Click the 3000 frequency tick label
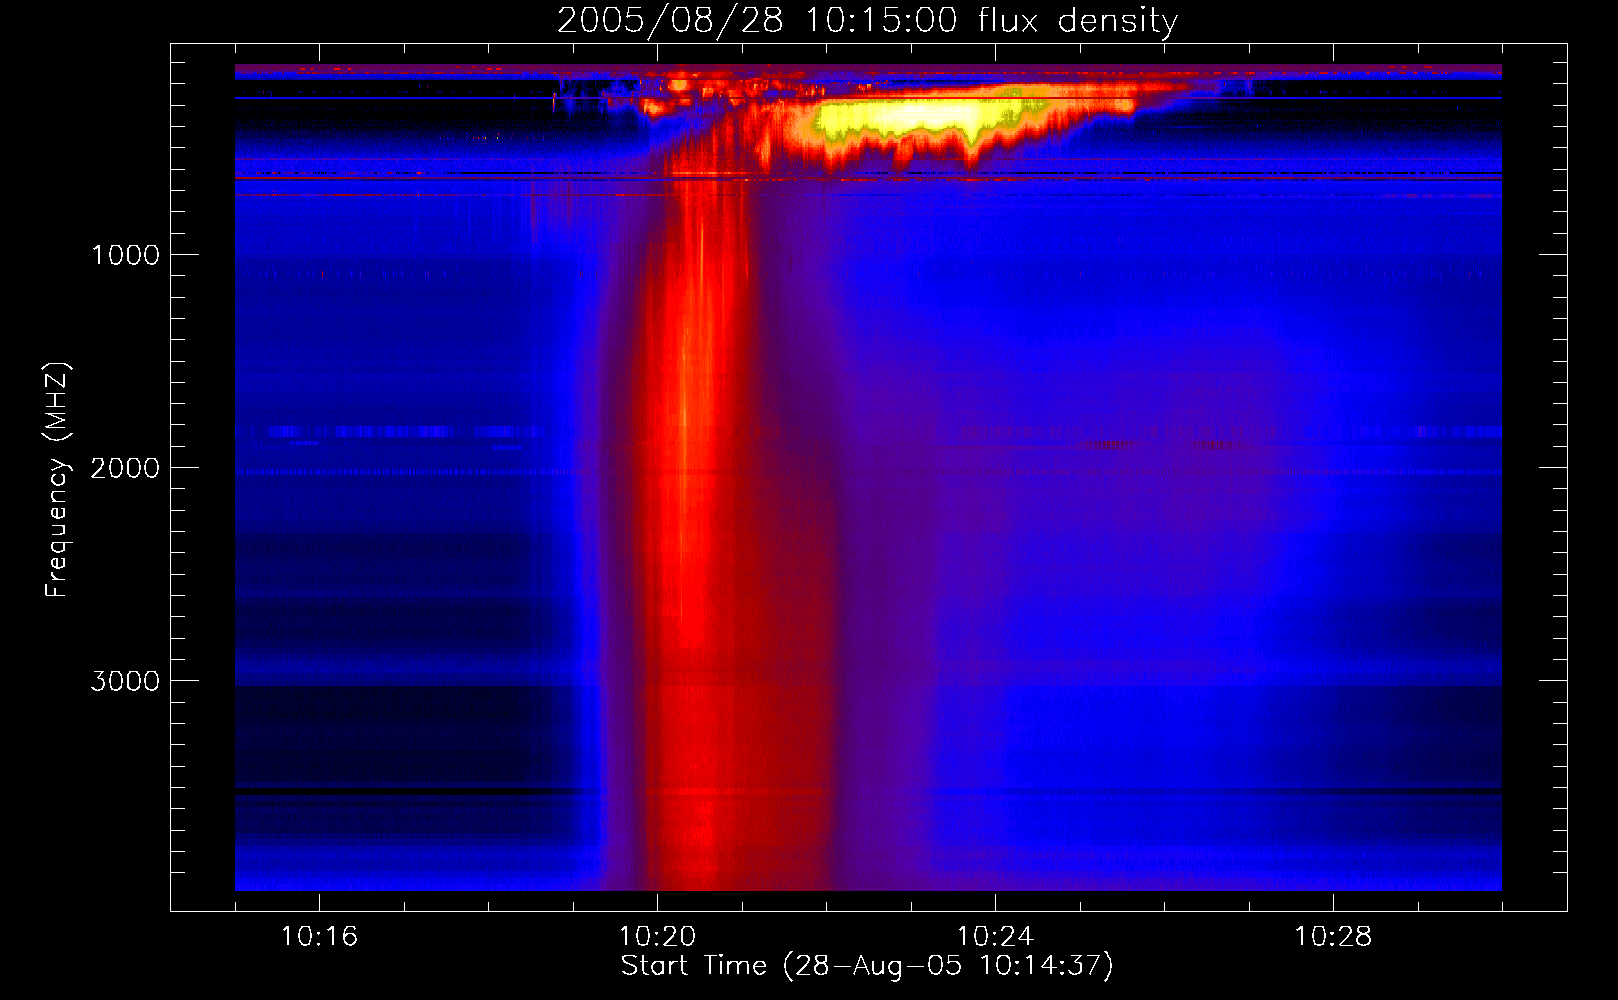This screenshot has width=1618, height=1000. coord(125,681)
